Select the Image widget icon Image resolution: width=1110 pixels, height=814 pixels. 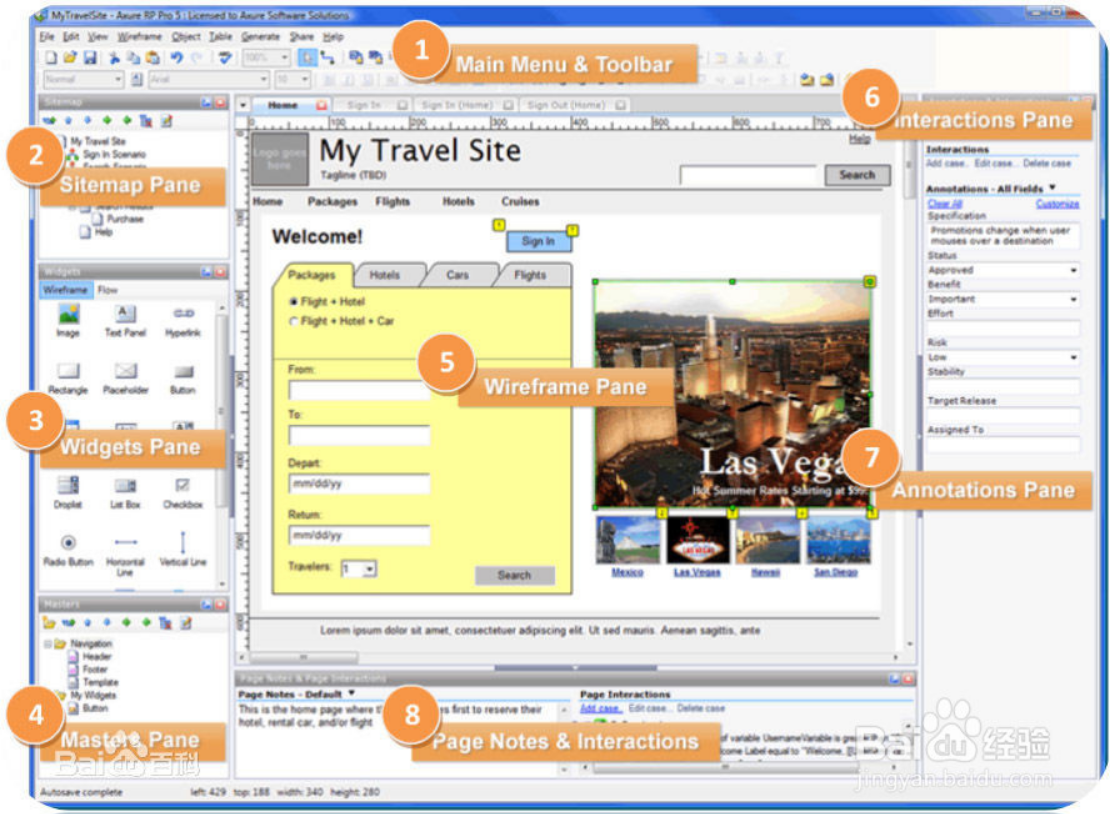69,314
